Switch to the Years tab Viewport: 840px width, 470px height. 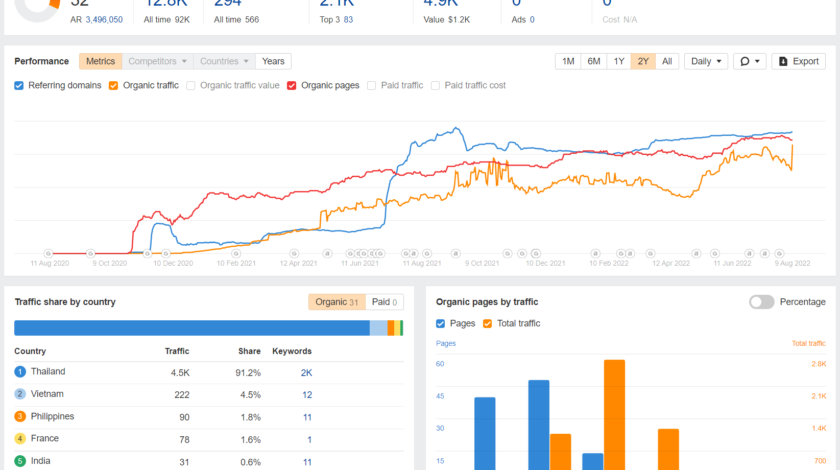273,61
